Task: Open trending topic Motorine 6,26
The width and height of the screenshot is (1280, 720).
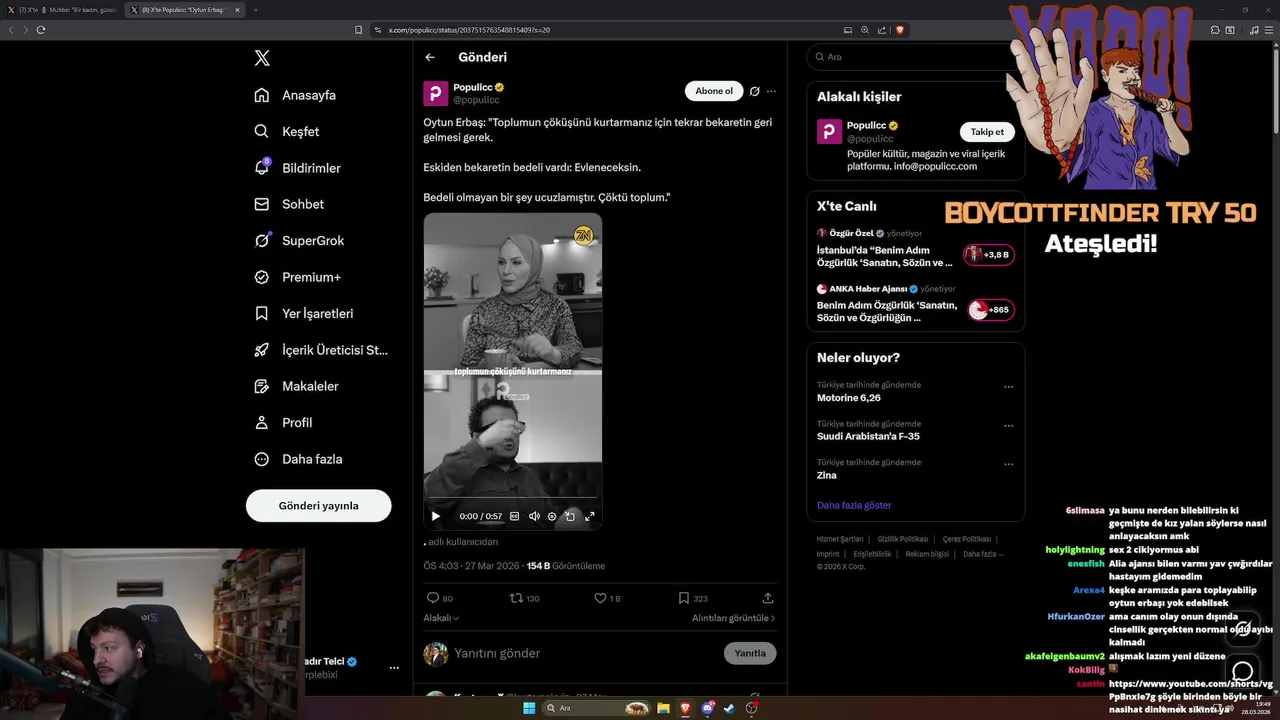Action: (x=849, y=398)
